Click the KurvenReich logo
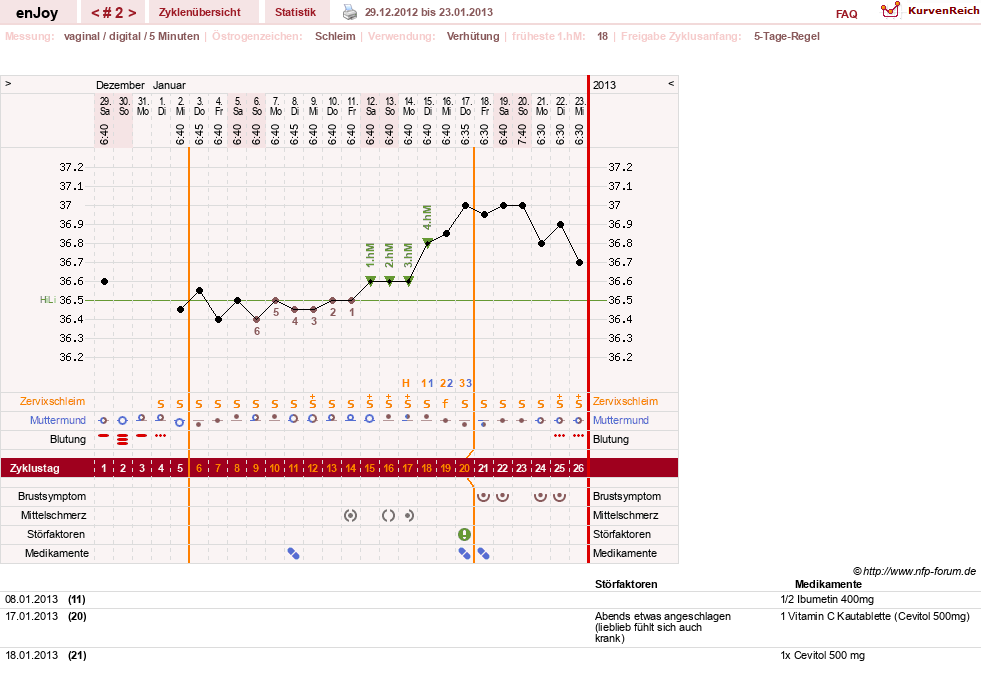The width and height of the screenshot is (981, 691). coord(930,11)
